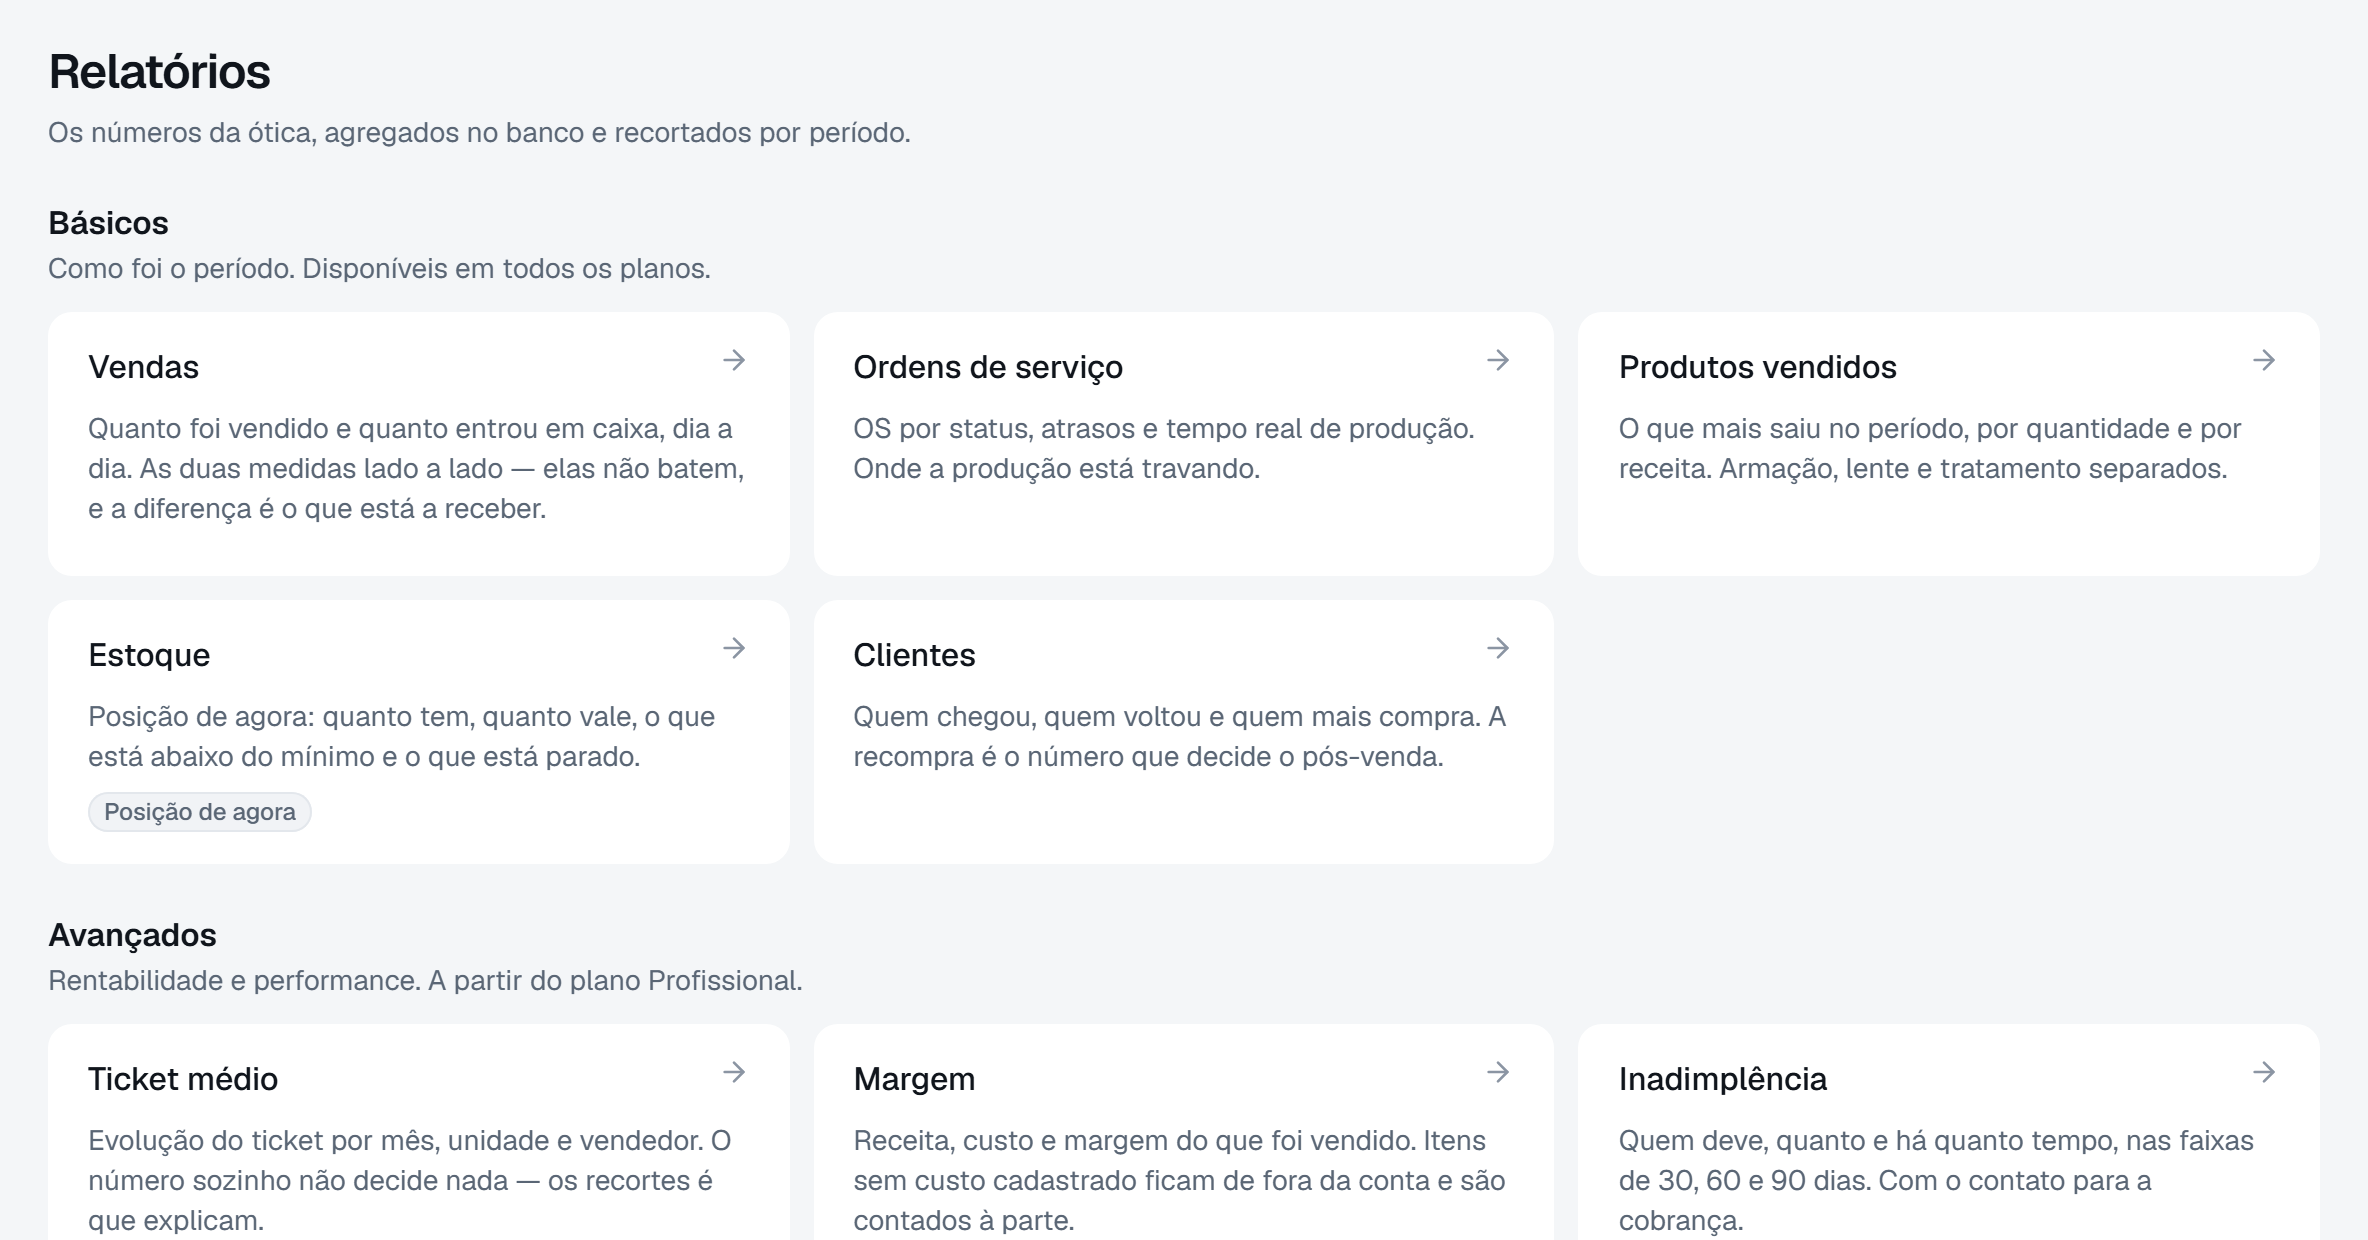The height and width of the screenshot is (1240, 2368).
Task: Click the arrow icon on the Estoque card
Action: click(x=734, y=648)
